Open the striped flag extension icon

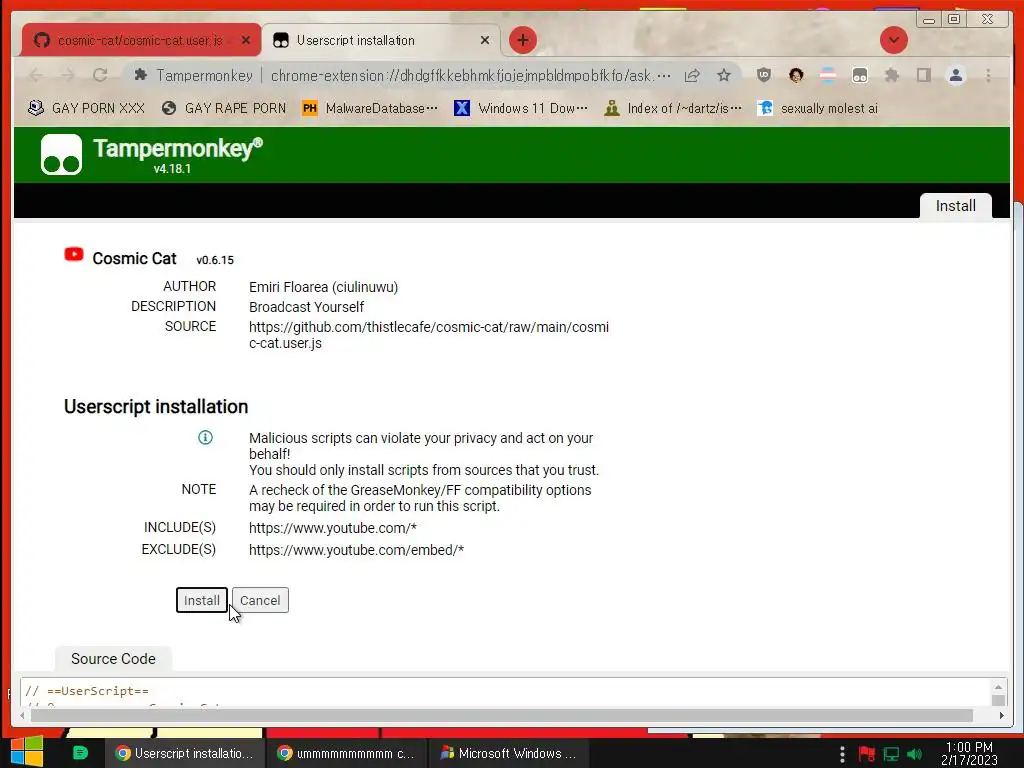[x=827, y=76]
